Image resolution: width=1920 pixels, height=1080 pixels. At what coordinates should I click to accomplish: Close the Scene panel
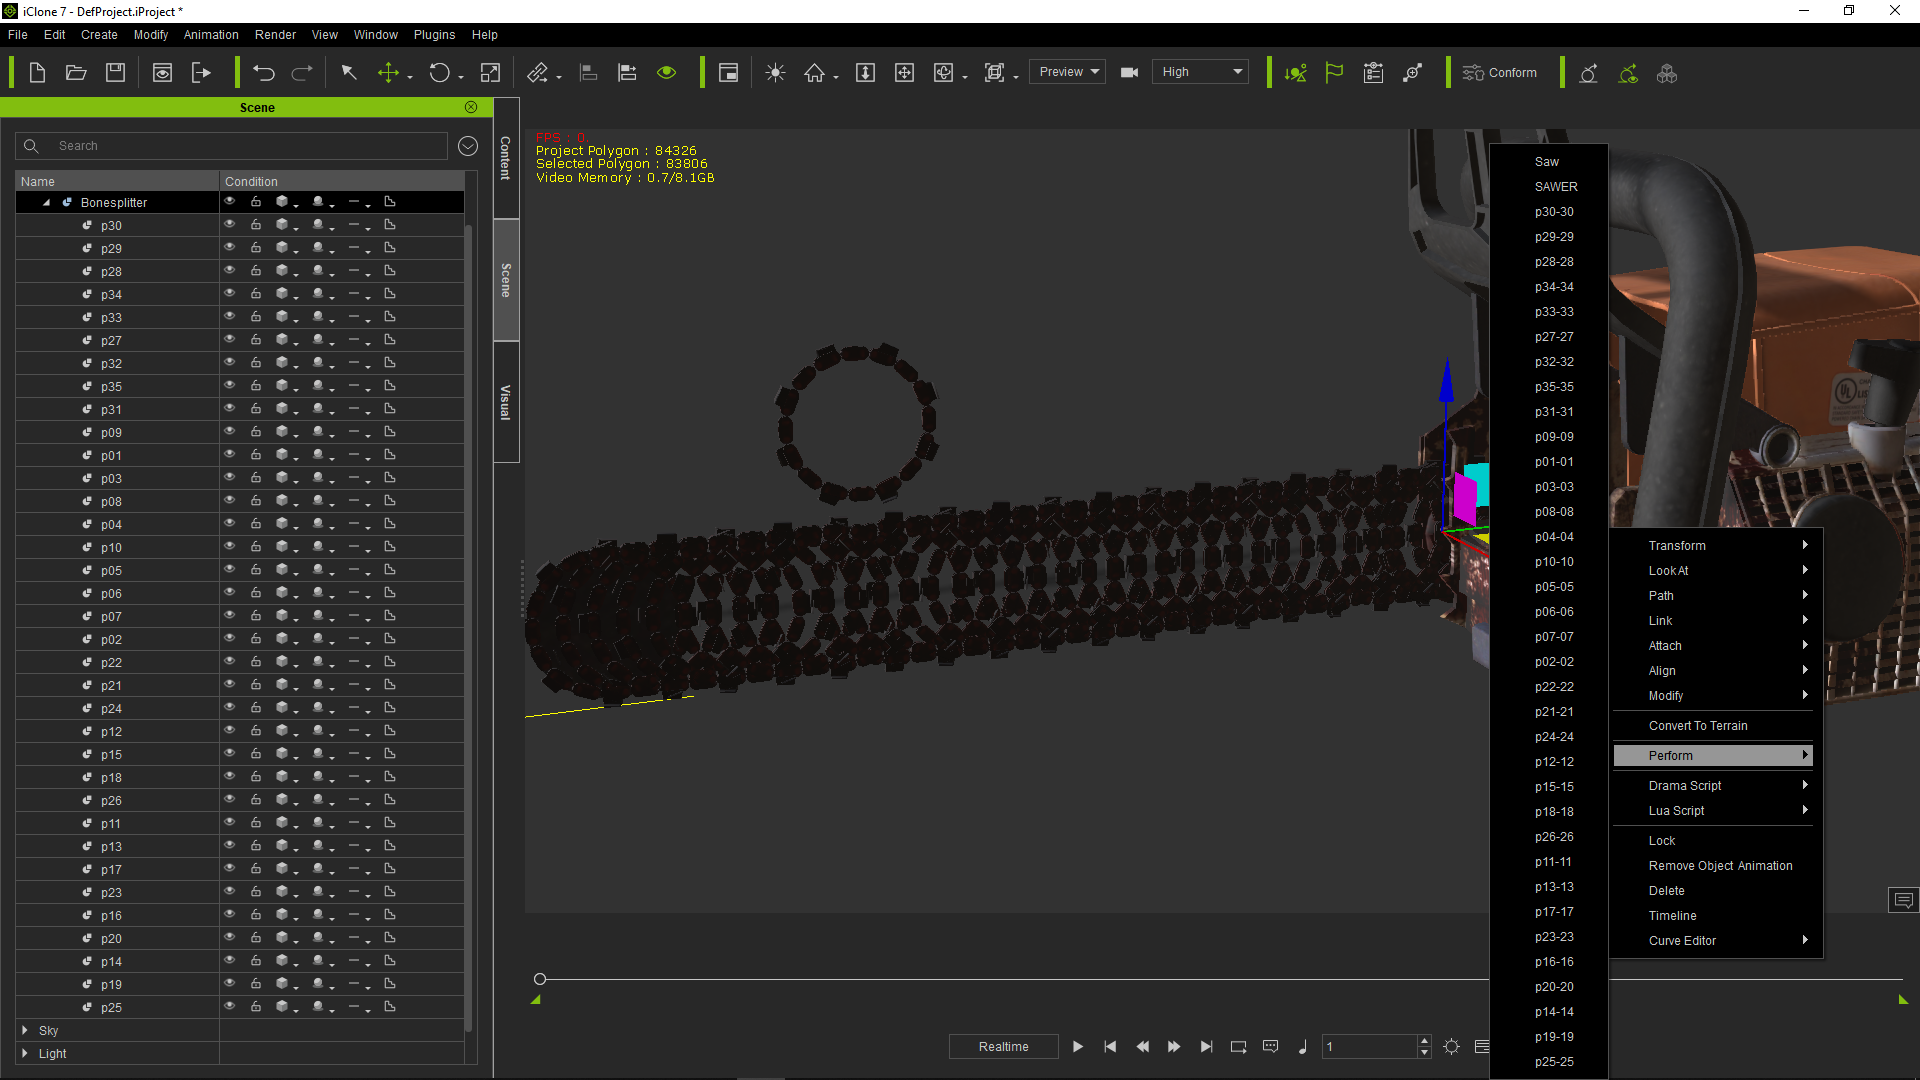pyautogui.click(x=471, y=107)
